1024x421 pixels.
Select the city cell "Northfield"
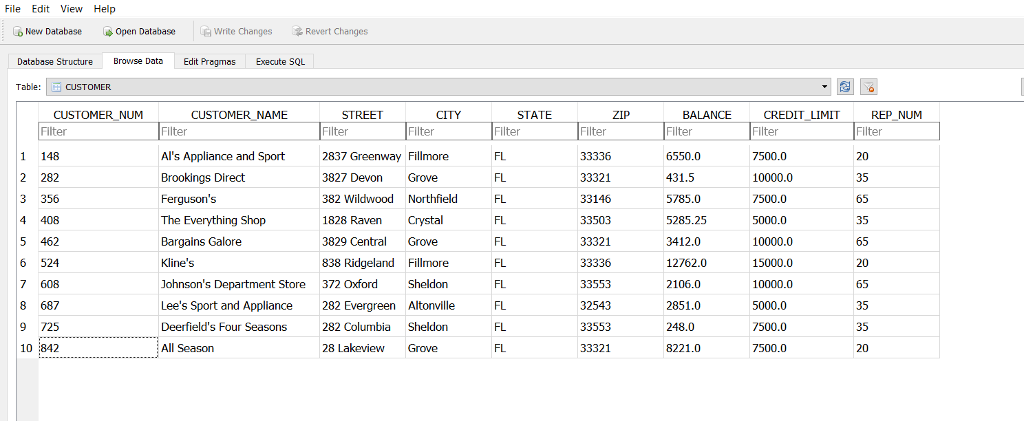pos(449,199)
